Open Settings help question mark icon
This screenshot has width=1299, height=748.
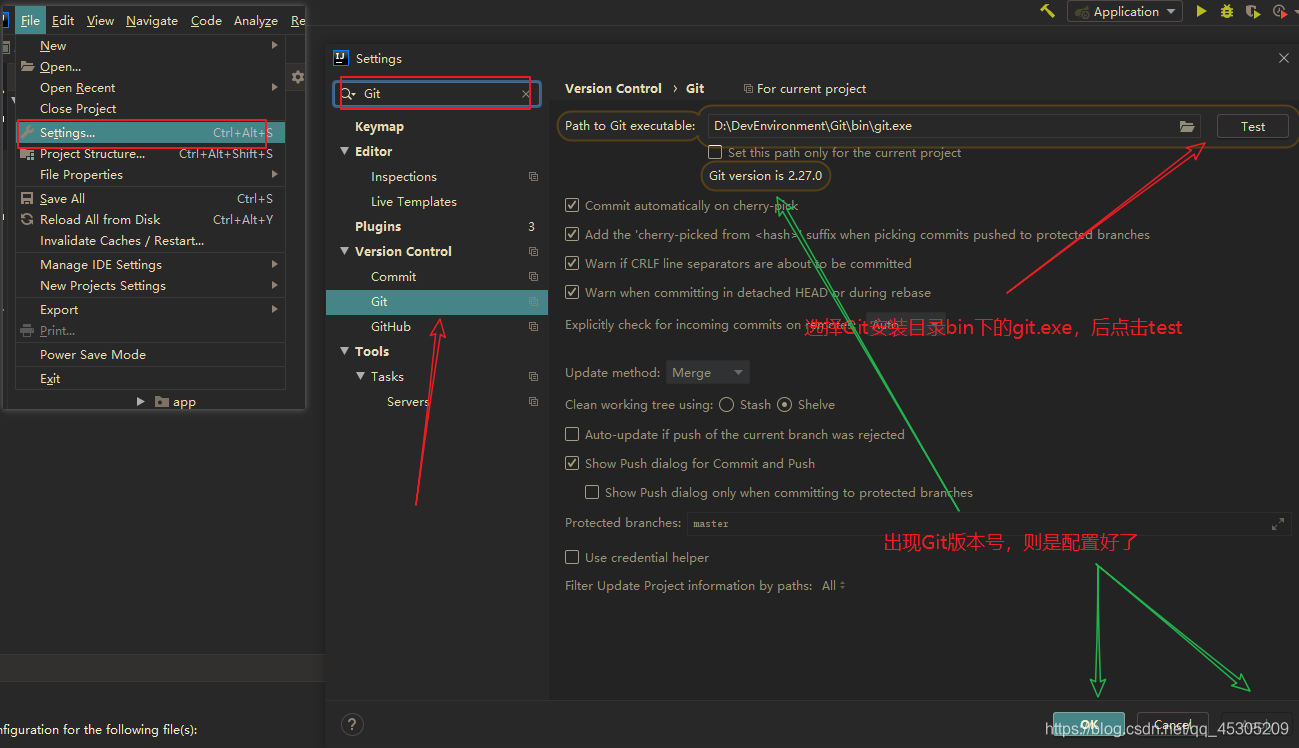coord(352,724)
